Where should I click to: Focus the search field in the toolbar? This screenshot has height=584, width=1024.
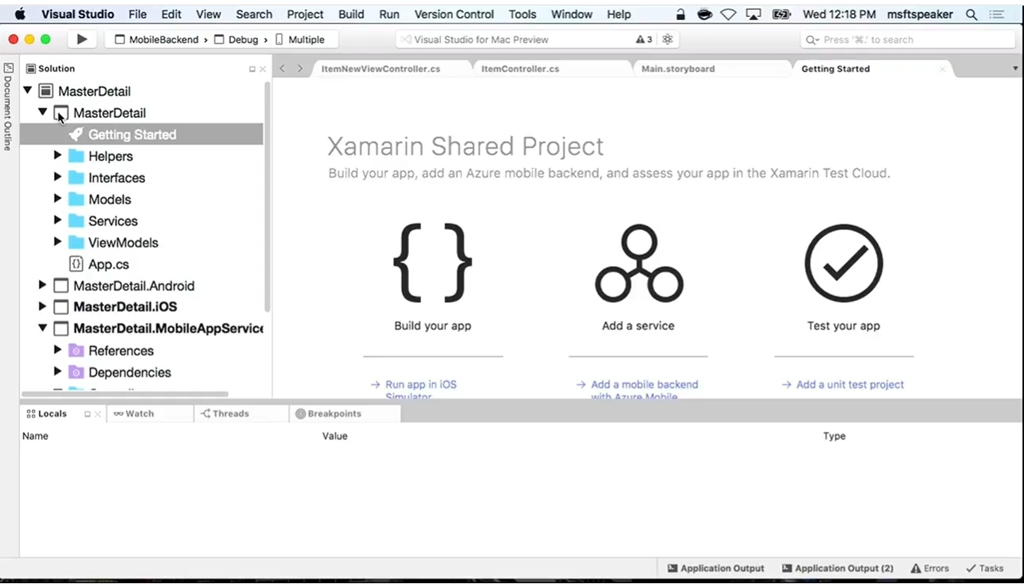[908, 39]
